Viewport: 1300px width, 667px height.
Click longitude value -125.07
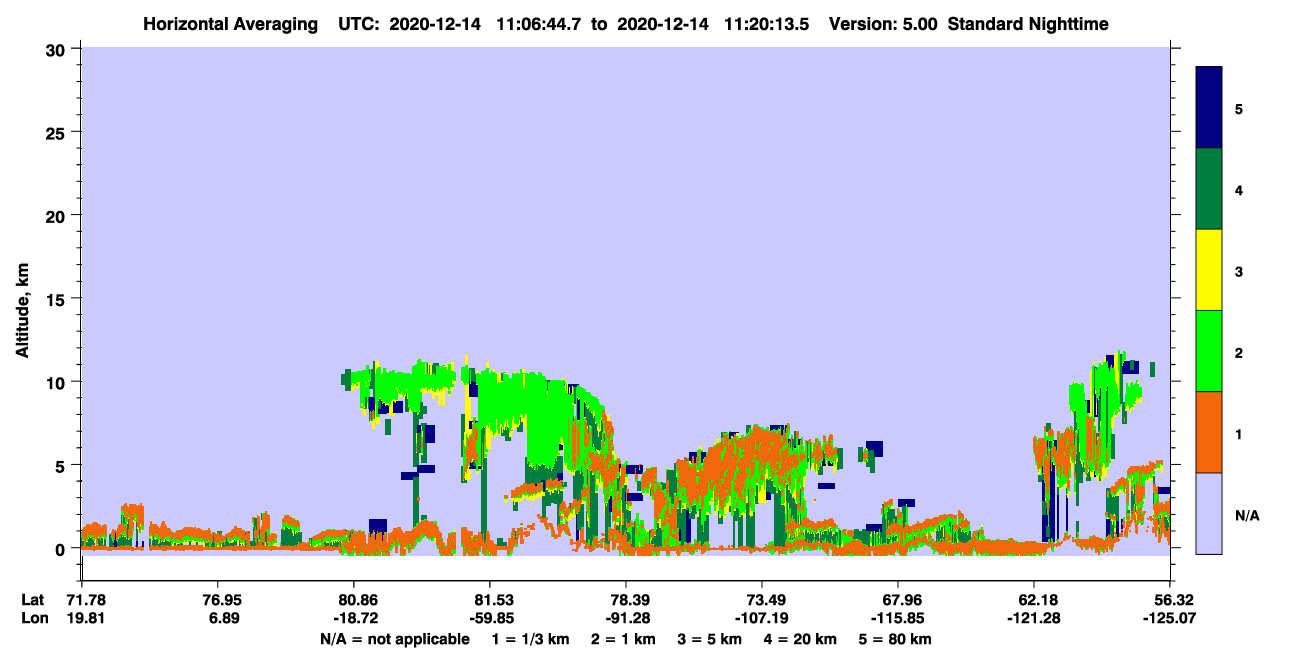(1170, 618)
